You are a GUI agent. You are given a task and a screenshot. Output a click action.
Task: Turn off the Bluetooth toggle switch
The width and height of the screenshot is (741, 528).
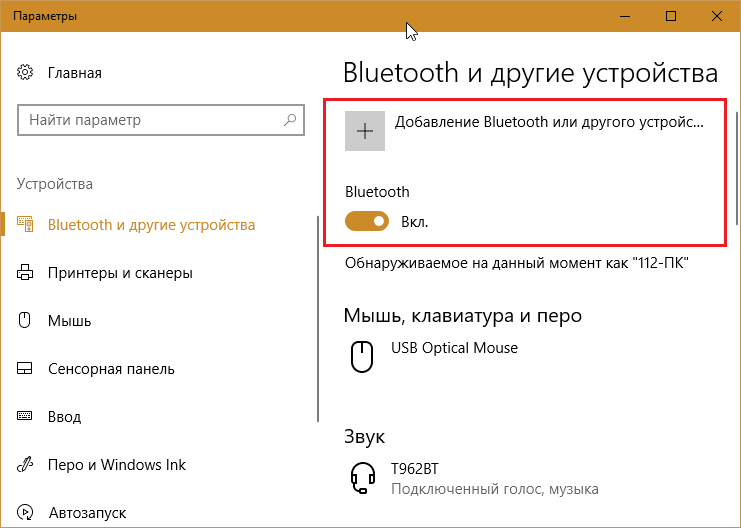coord(367,221)
